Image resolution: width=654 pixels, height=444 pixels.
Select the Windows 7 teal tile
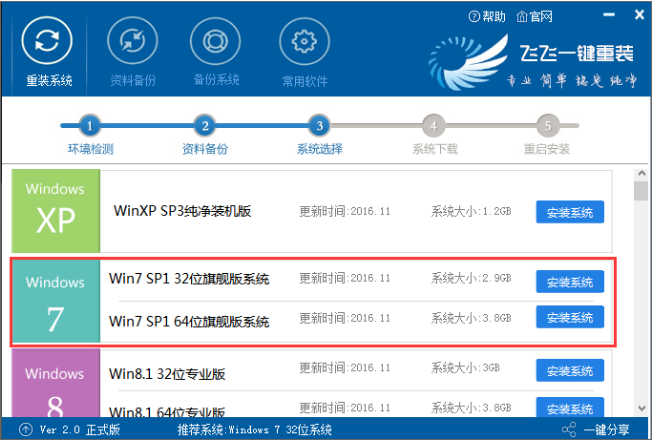coord(56,301)
